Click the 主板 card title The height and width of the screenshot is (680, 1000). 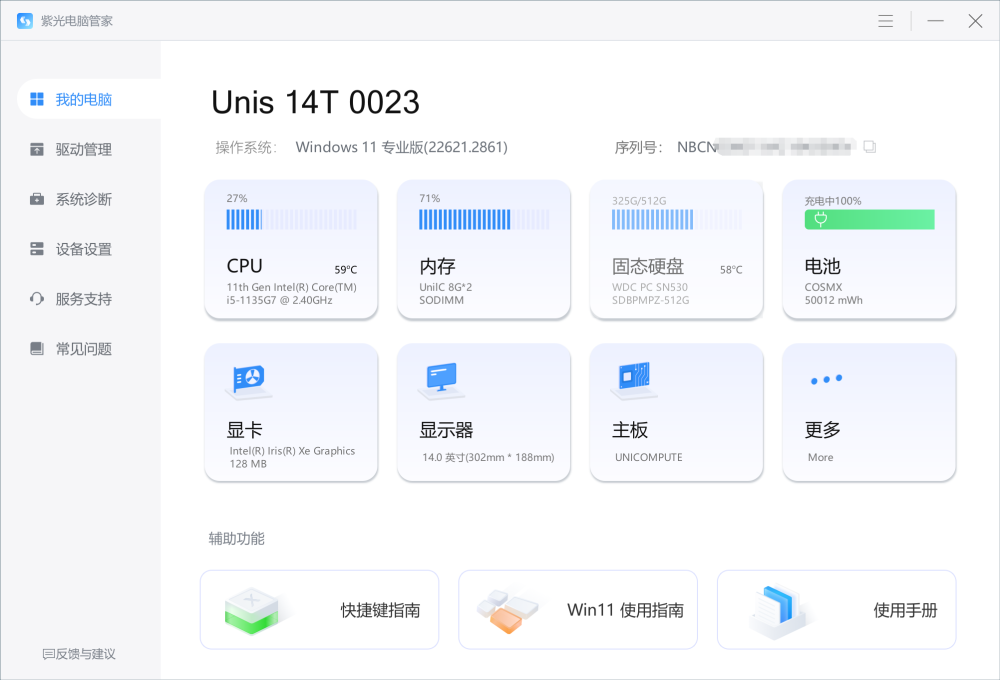(x=630, y=430)
